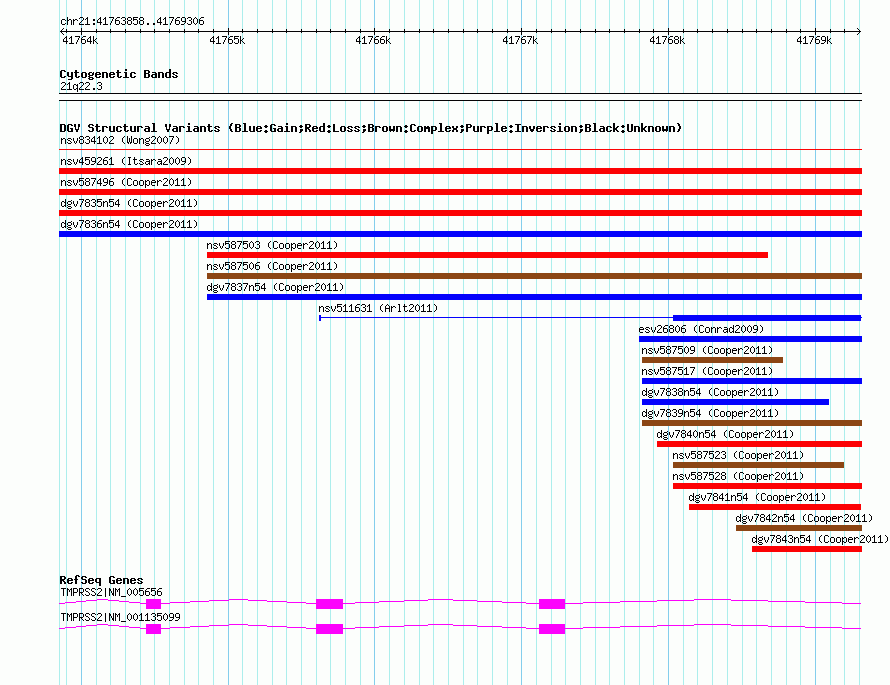Click the brown nsv587509 complex bar
890x685 pixels.
[x=712, y=360]
